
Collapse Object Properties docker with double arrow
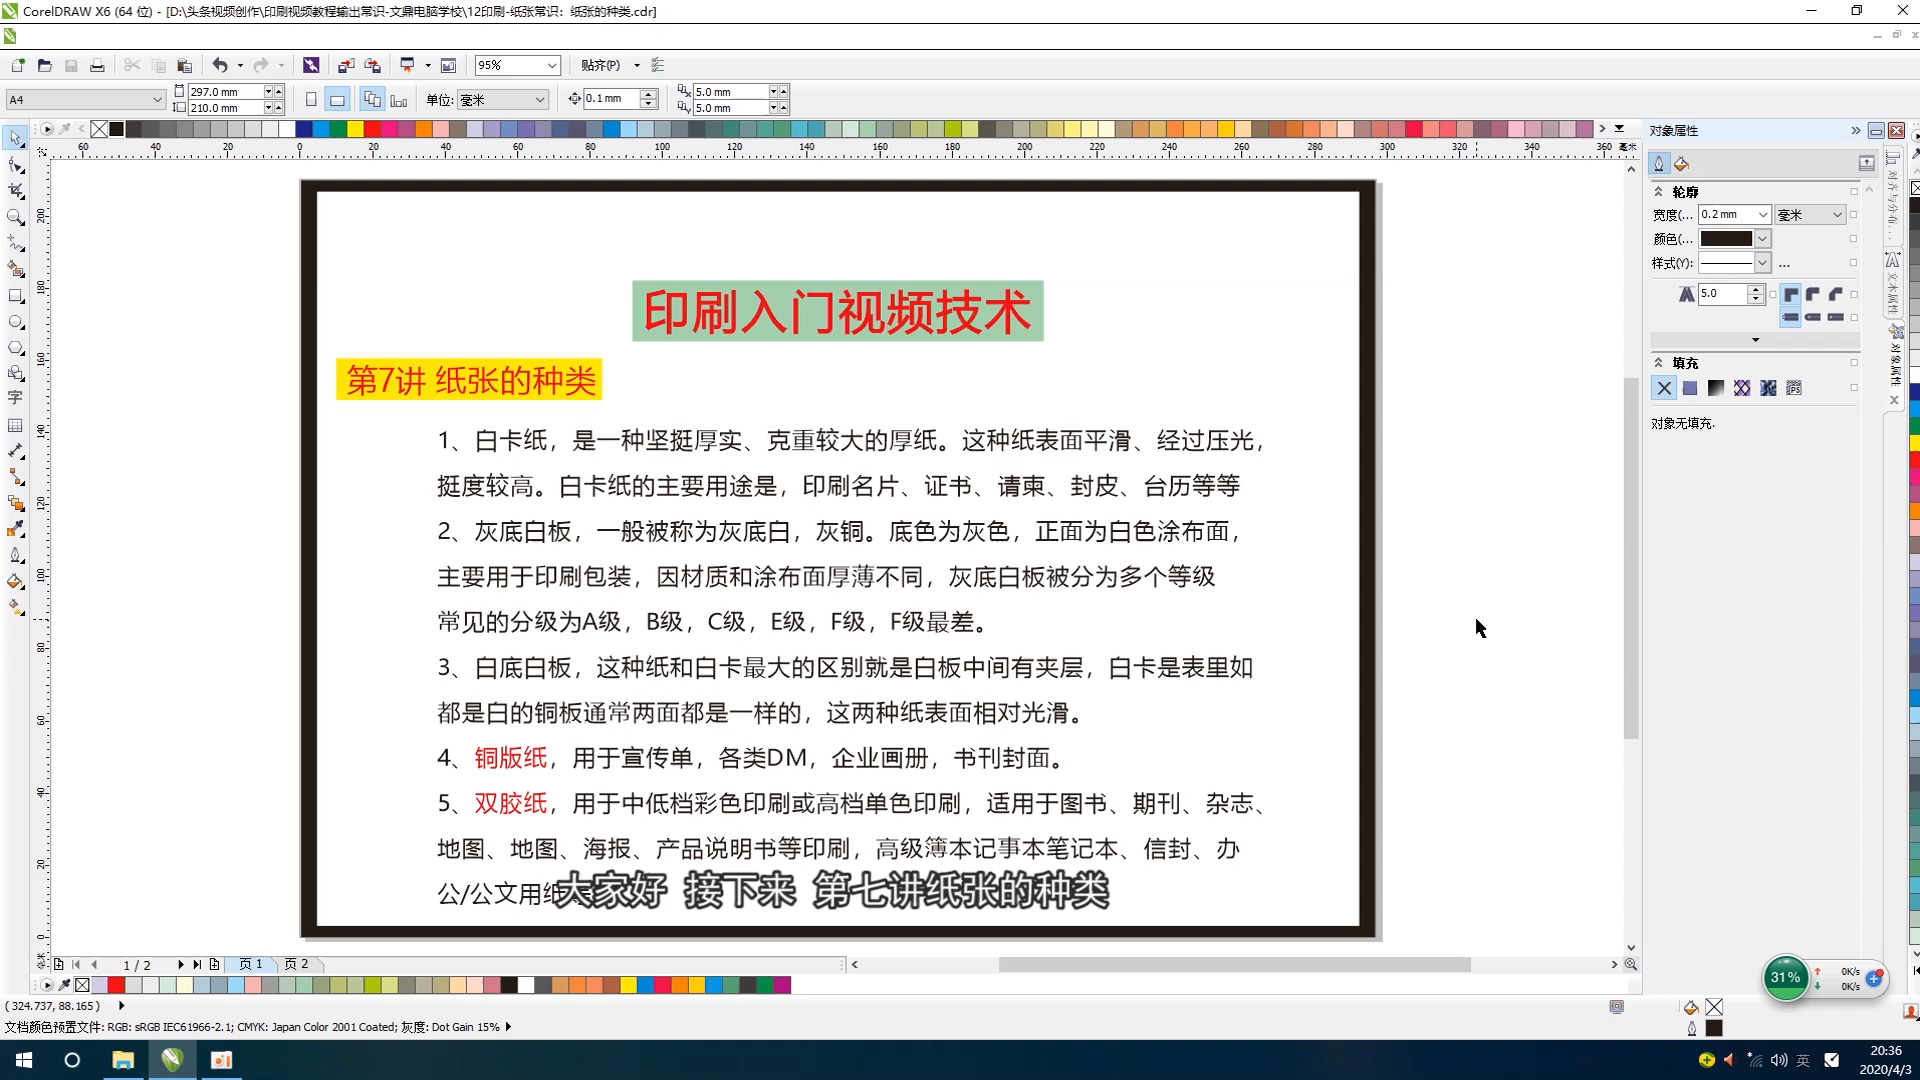[x=1855, y=130]
